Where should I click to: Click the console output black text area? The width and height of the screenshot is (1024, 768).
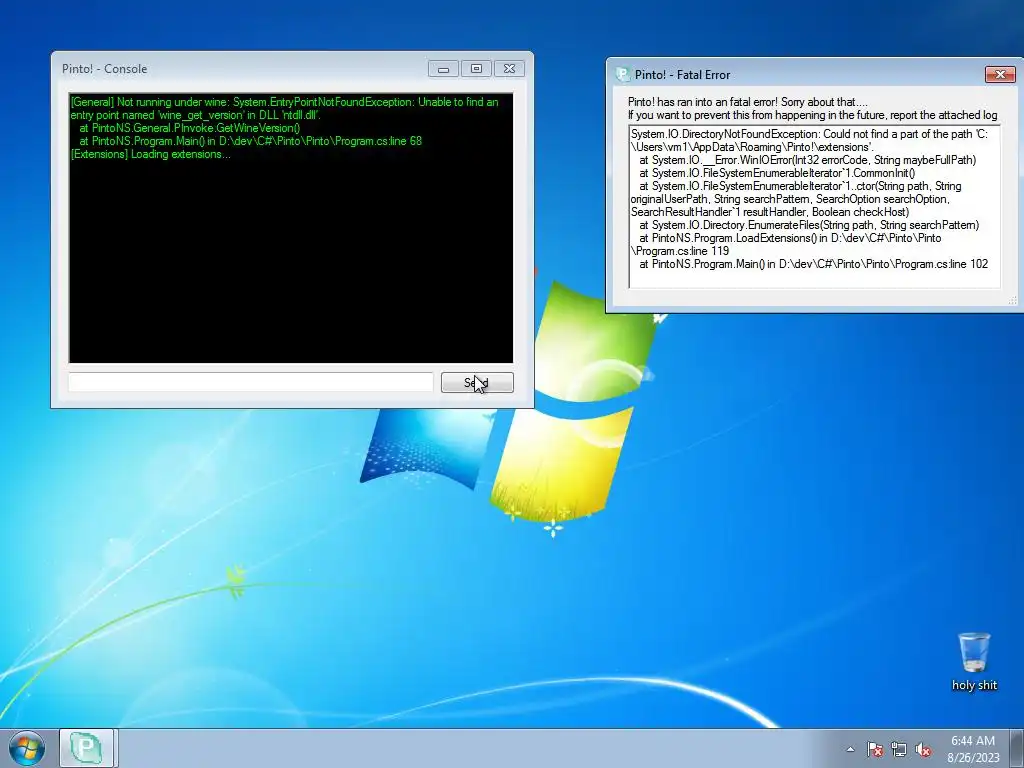tap(291, 227)
